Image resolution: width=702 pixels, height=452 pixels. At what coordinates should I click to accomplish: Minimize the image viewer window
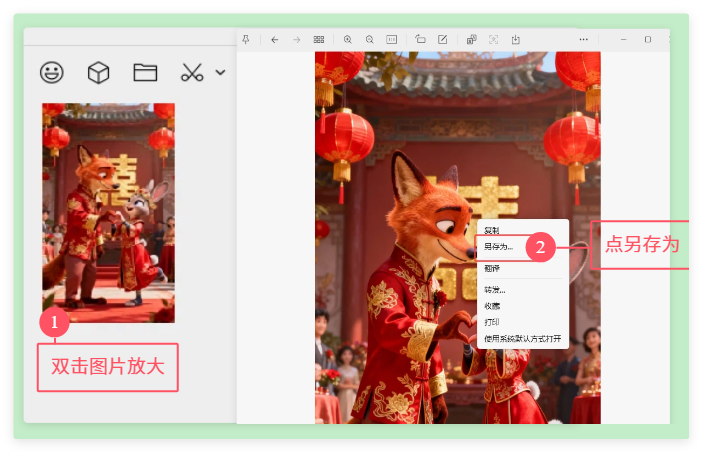coord(623,39)
